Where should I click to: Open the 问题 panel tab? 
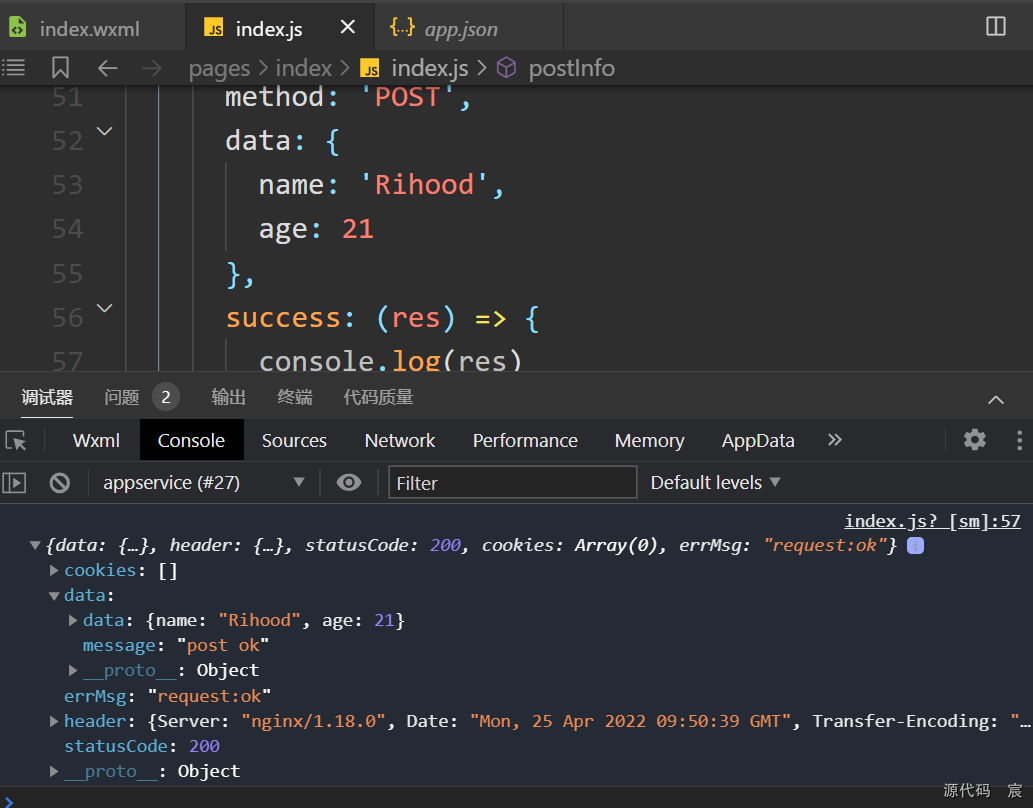click(x=122, y=397)
